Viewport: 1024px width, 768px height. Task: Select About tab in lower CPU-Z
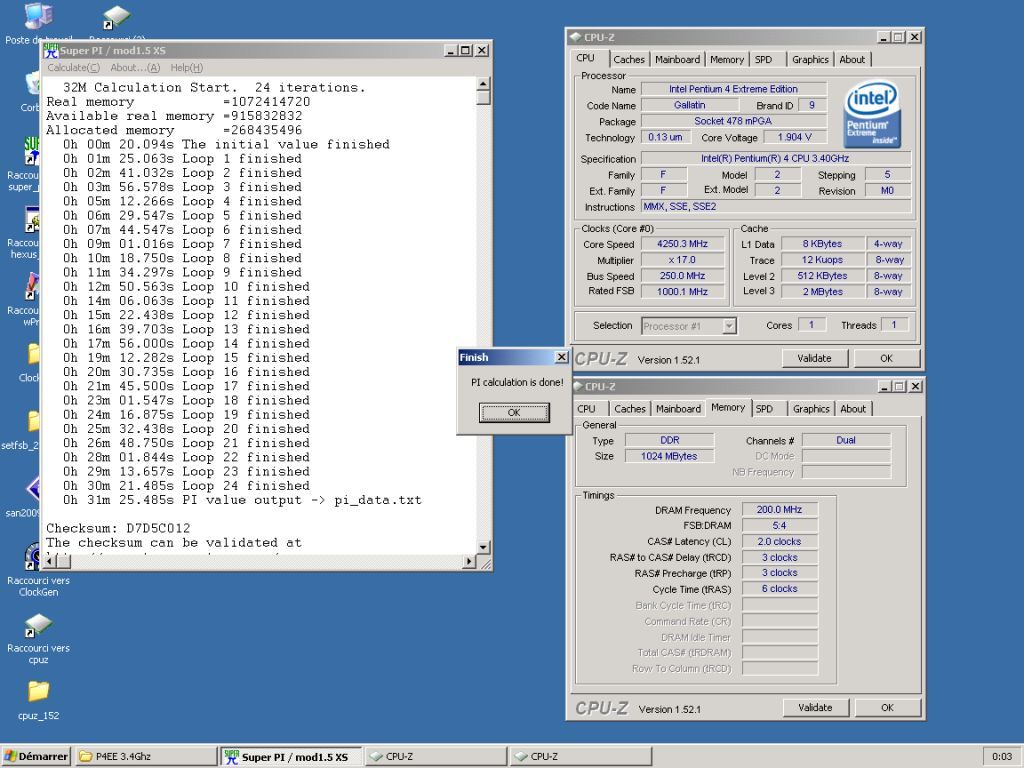(853, 409)
